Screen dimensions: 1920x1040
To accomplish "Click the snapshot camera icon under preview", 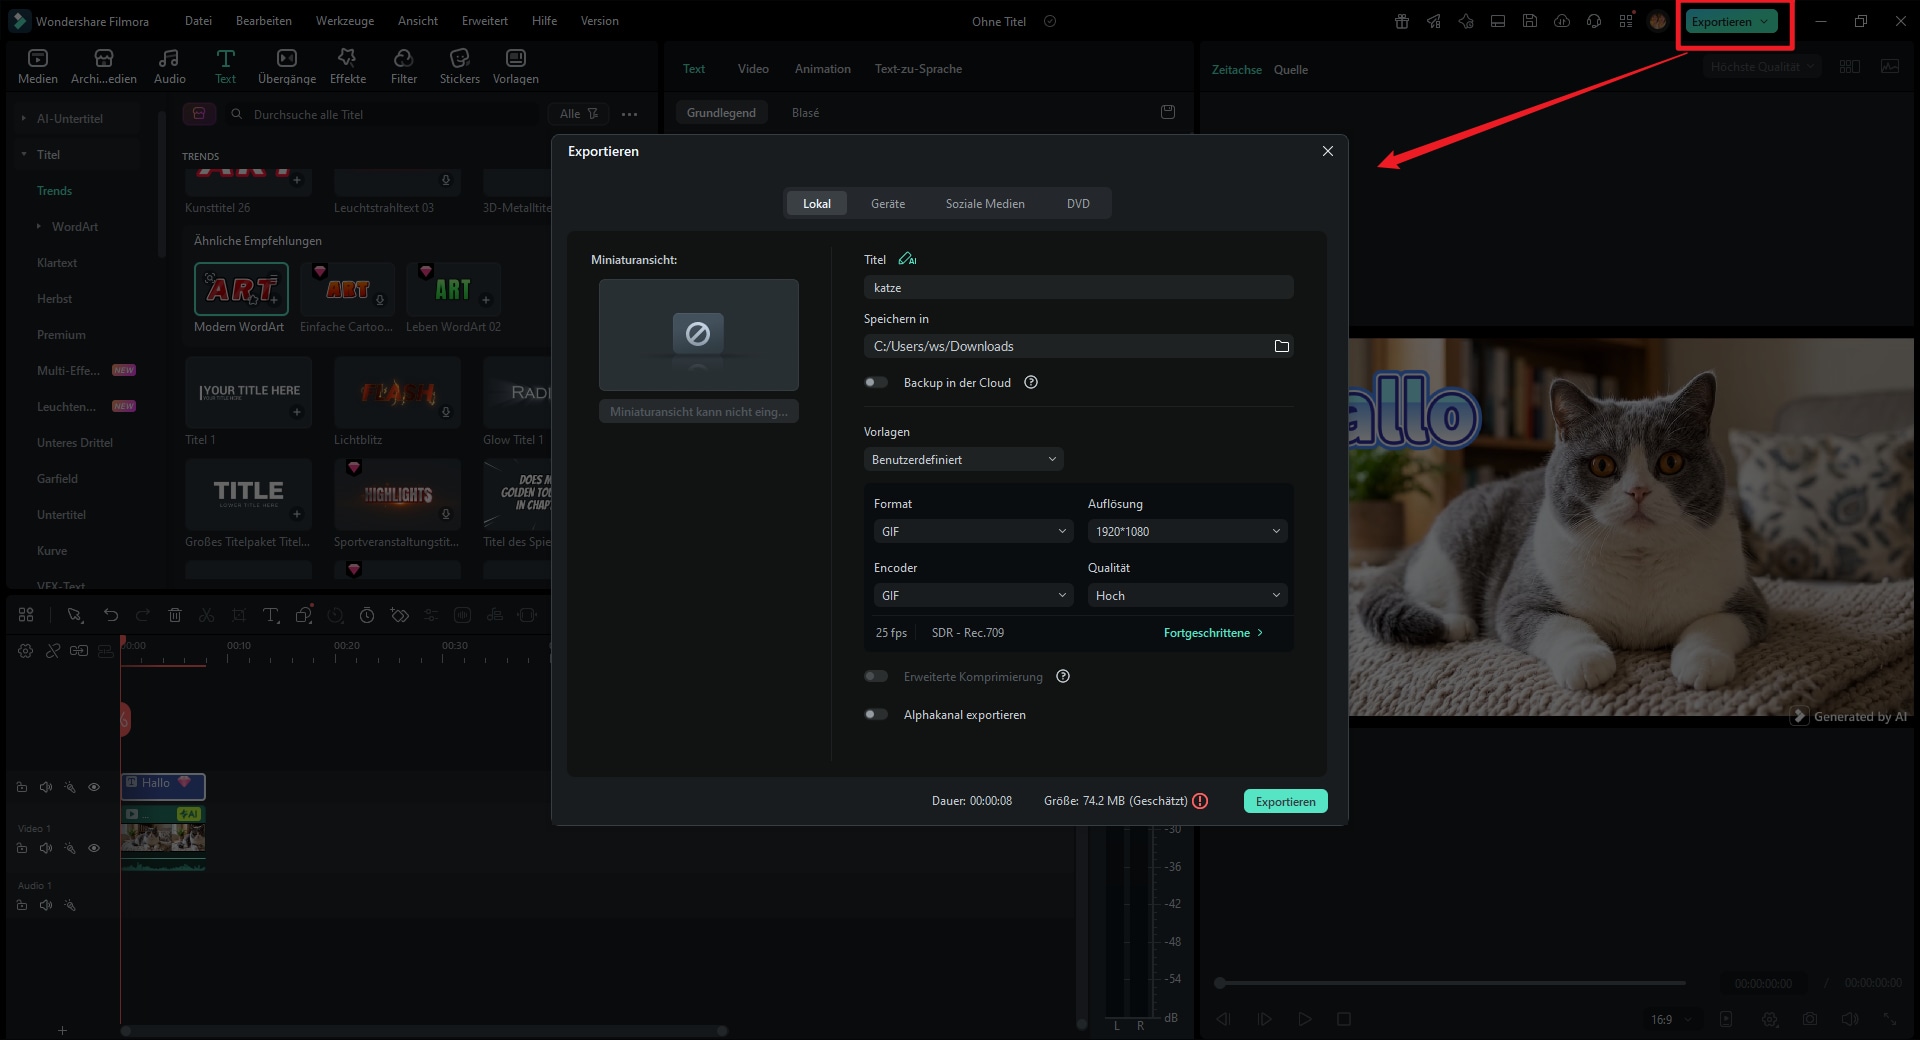I will 1810,1019.
